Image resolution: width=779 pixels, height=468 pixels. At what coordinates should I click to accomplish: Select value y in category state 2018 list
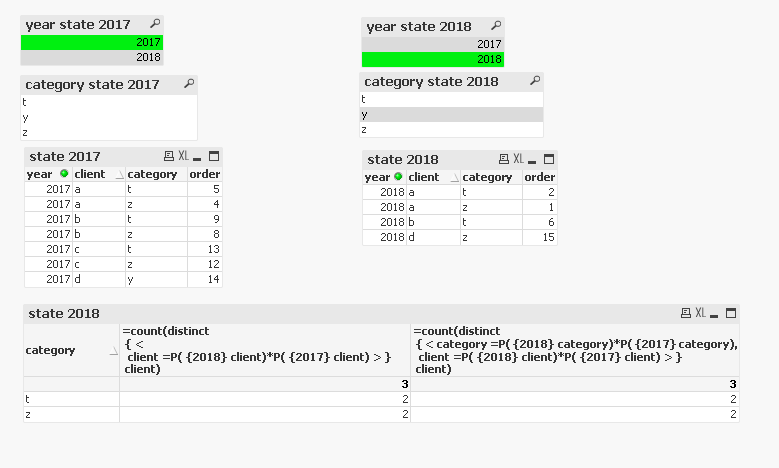tap(451, 115)
